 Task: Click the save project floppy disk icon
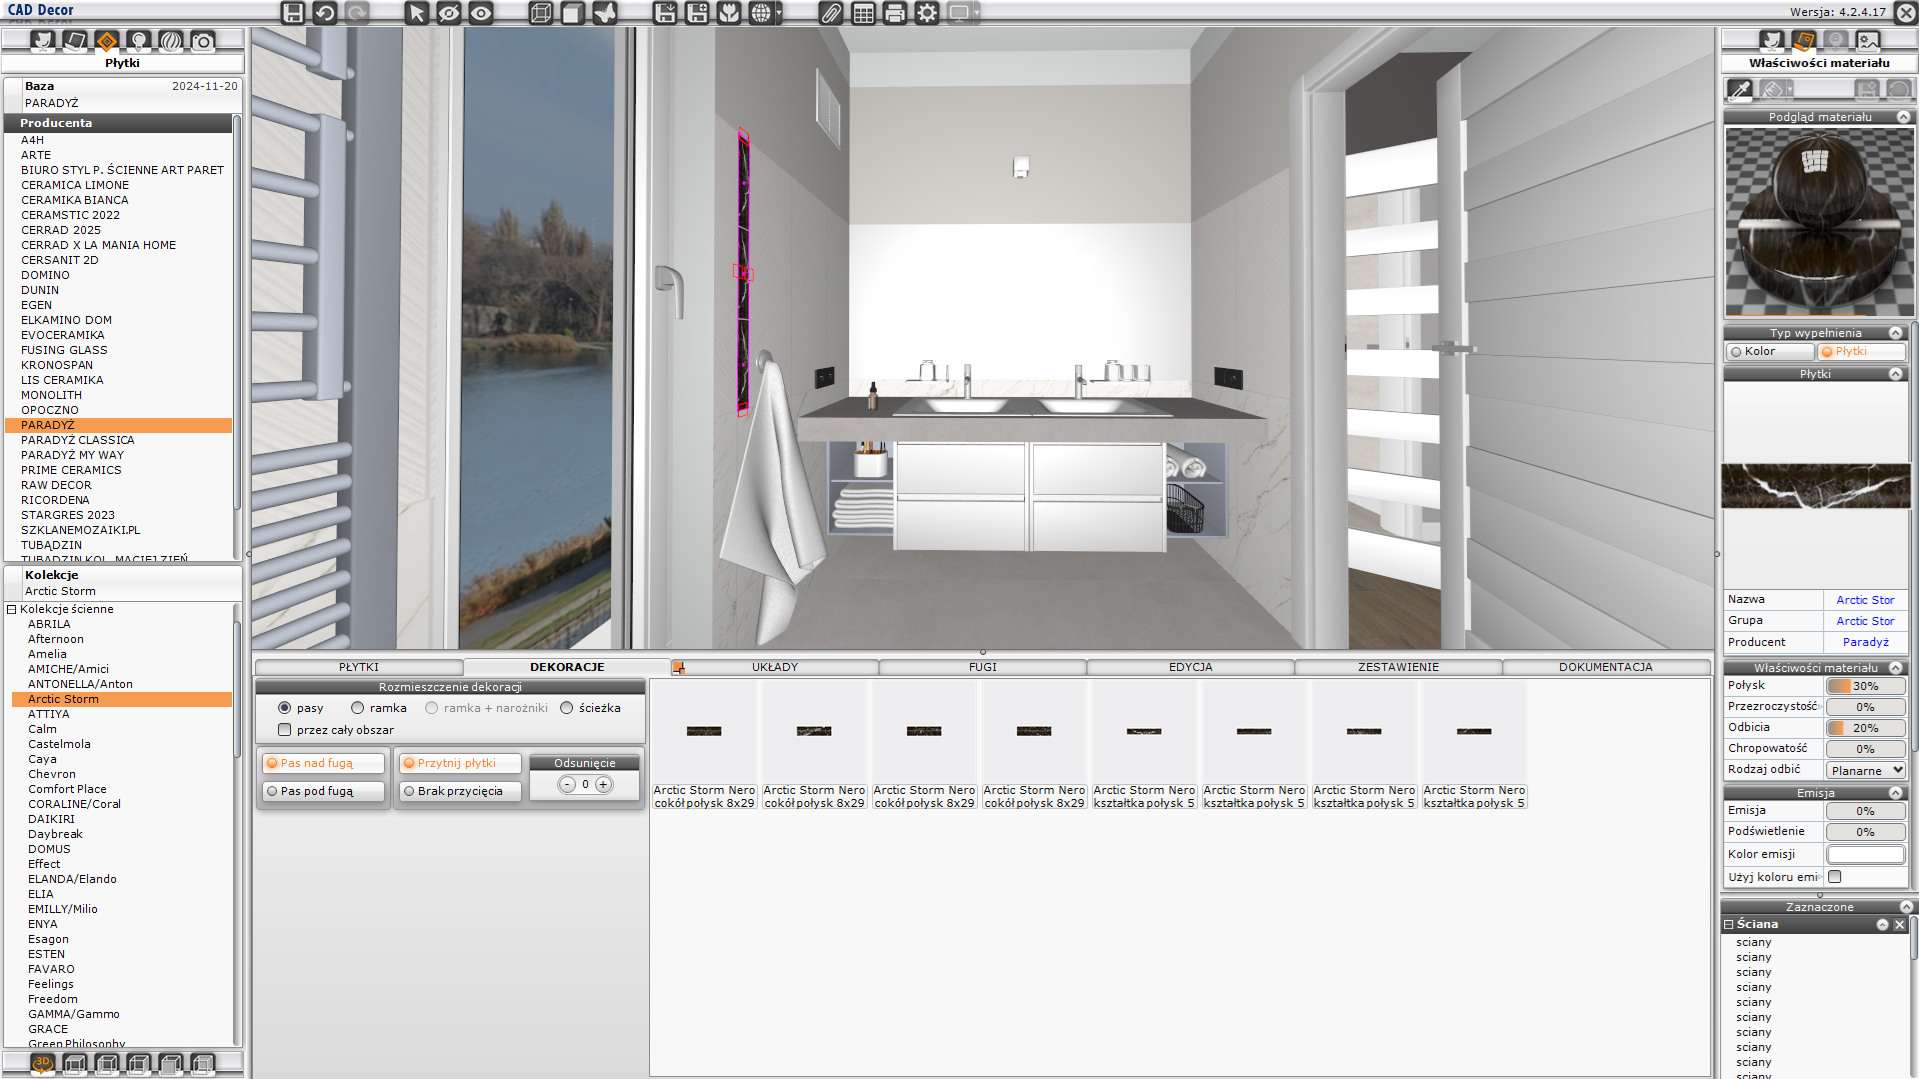tap(292, 13)
